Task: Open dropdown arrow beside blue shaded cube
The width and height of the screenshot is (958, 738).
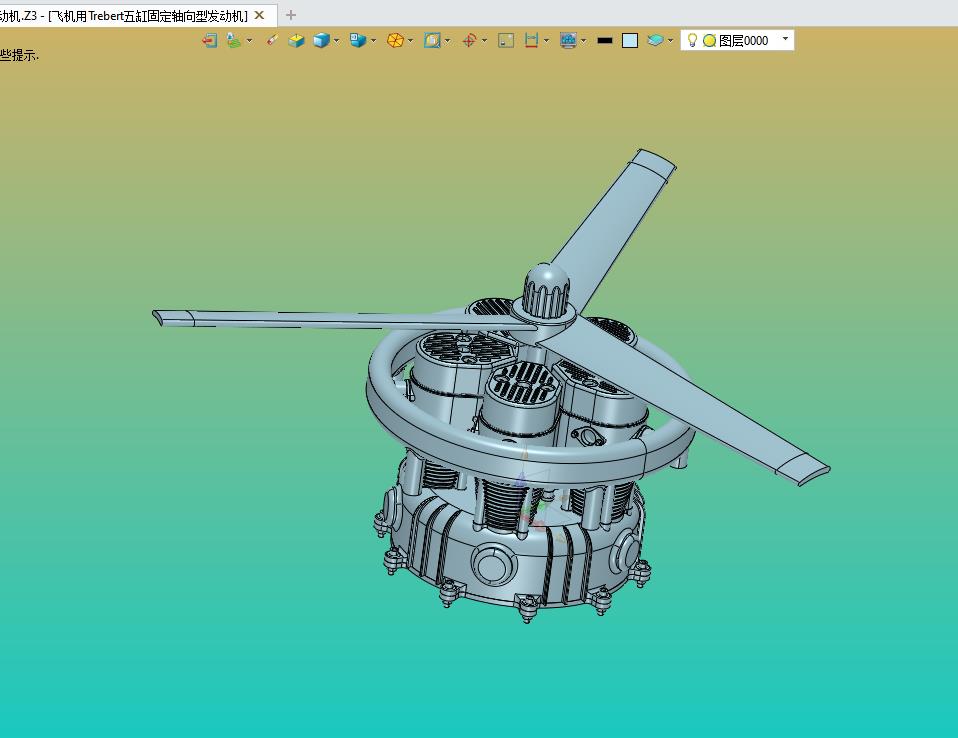Action: click(x=337, y=41)
